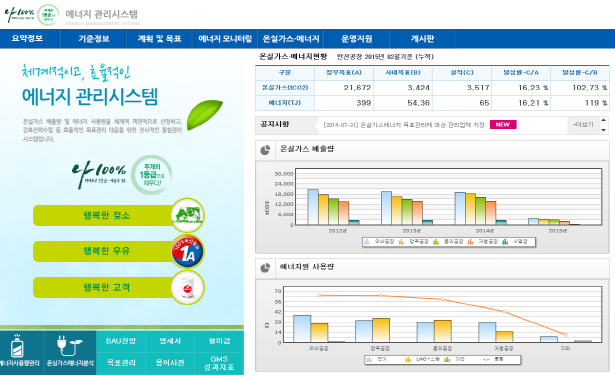615x376 pixels.
Task: Open 온실가스에너지분석 plug icon tile
Action: 70,352
